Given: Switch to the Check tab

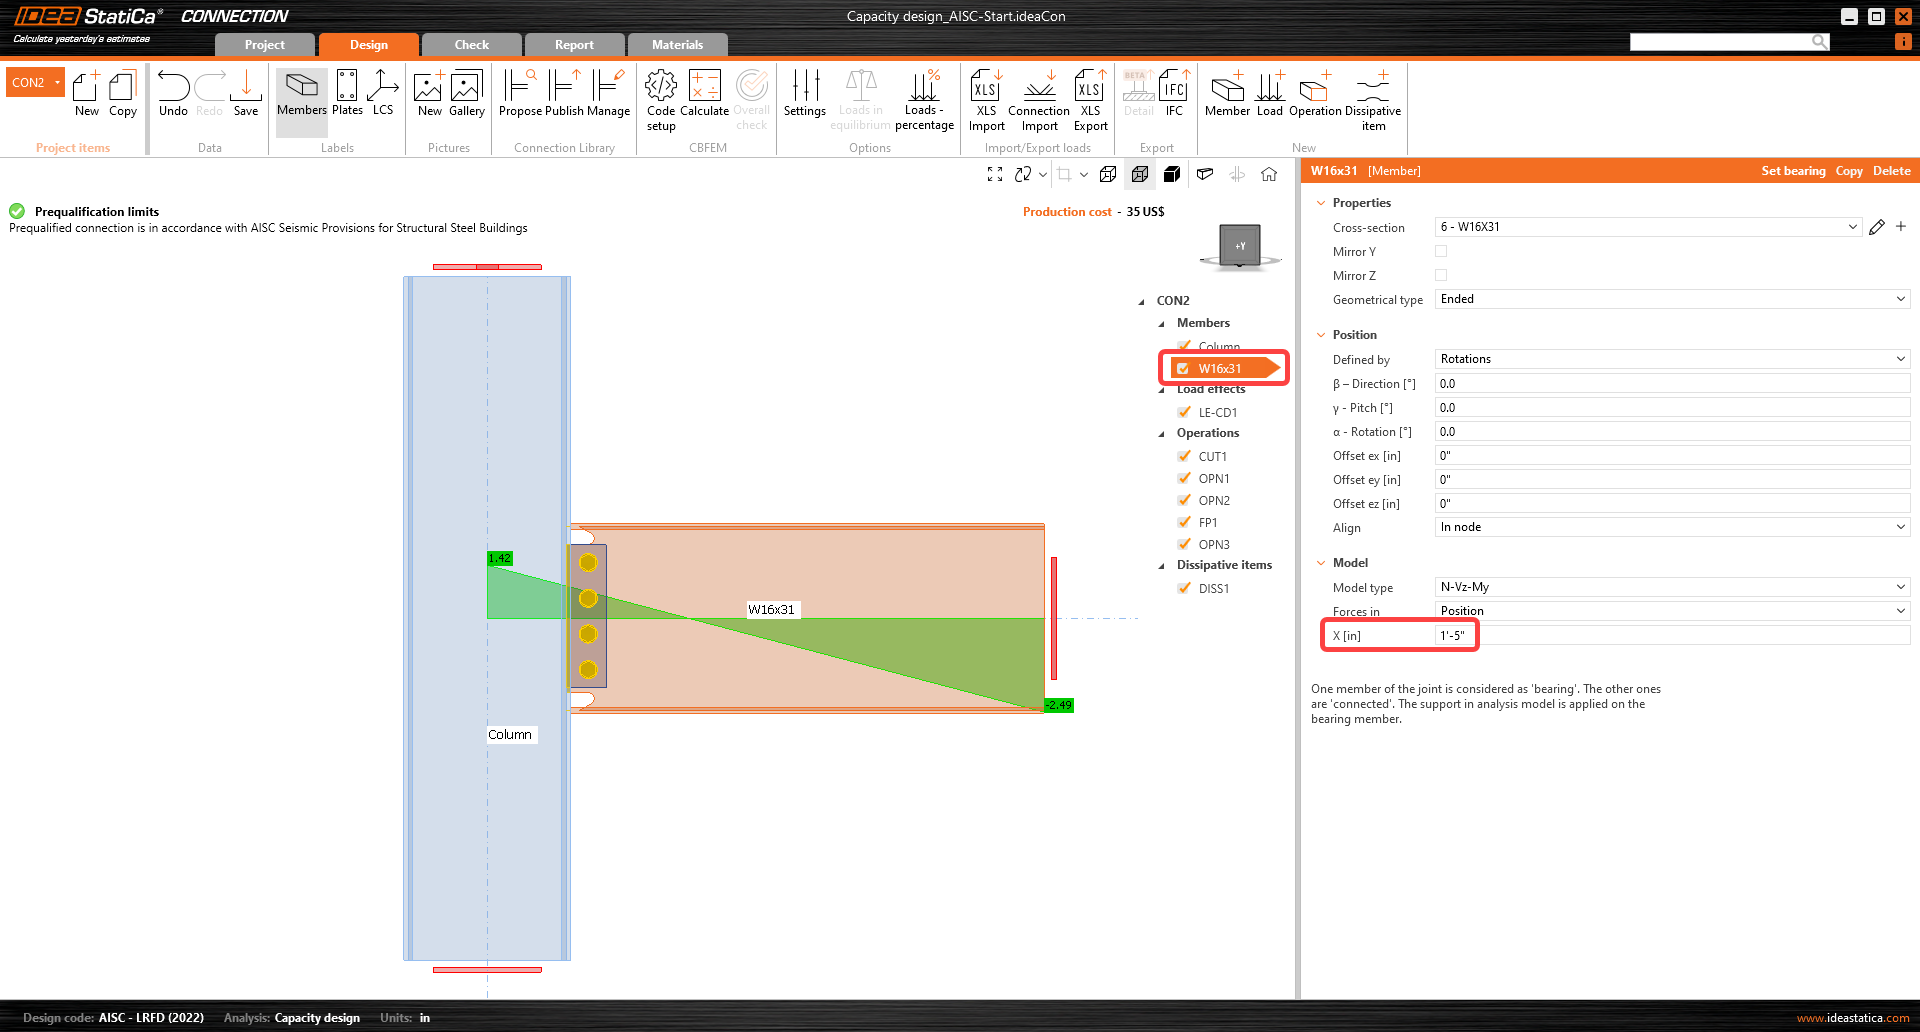Looking at the screenshot, I should (471, 45).
